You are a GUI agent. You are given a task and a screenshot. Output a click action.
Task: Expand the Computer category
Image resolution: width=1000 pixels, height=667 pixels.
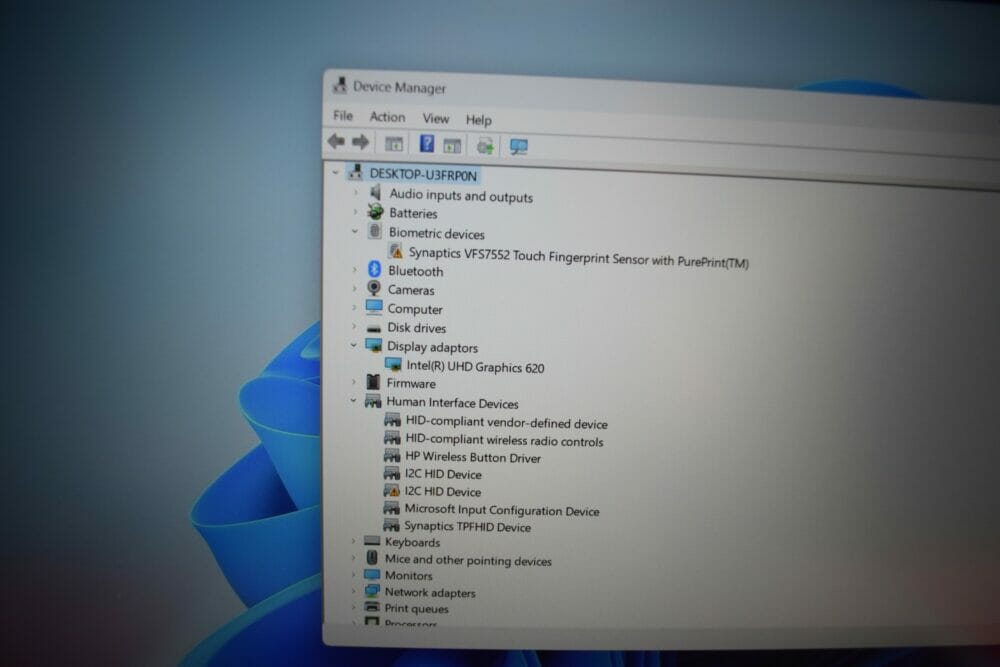point(355,307)
